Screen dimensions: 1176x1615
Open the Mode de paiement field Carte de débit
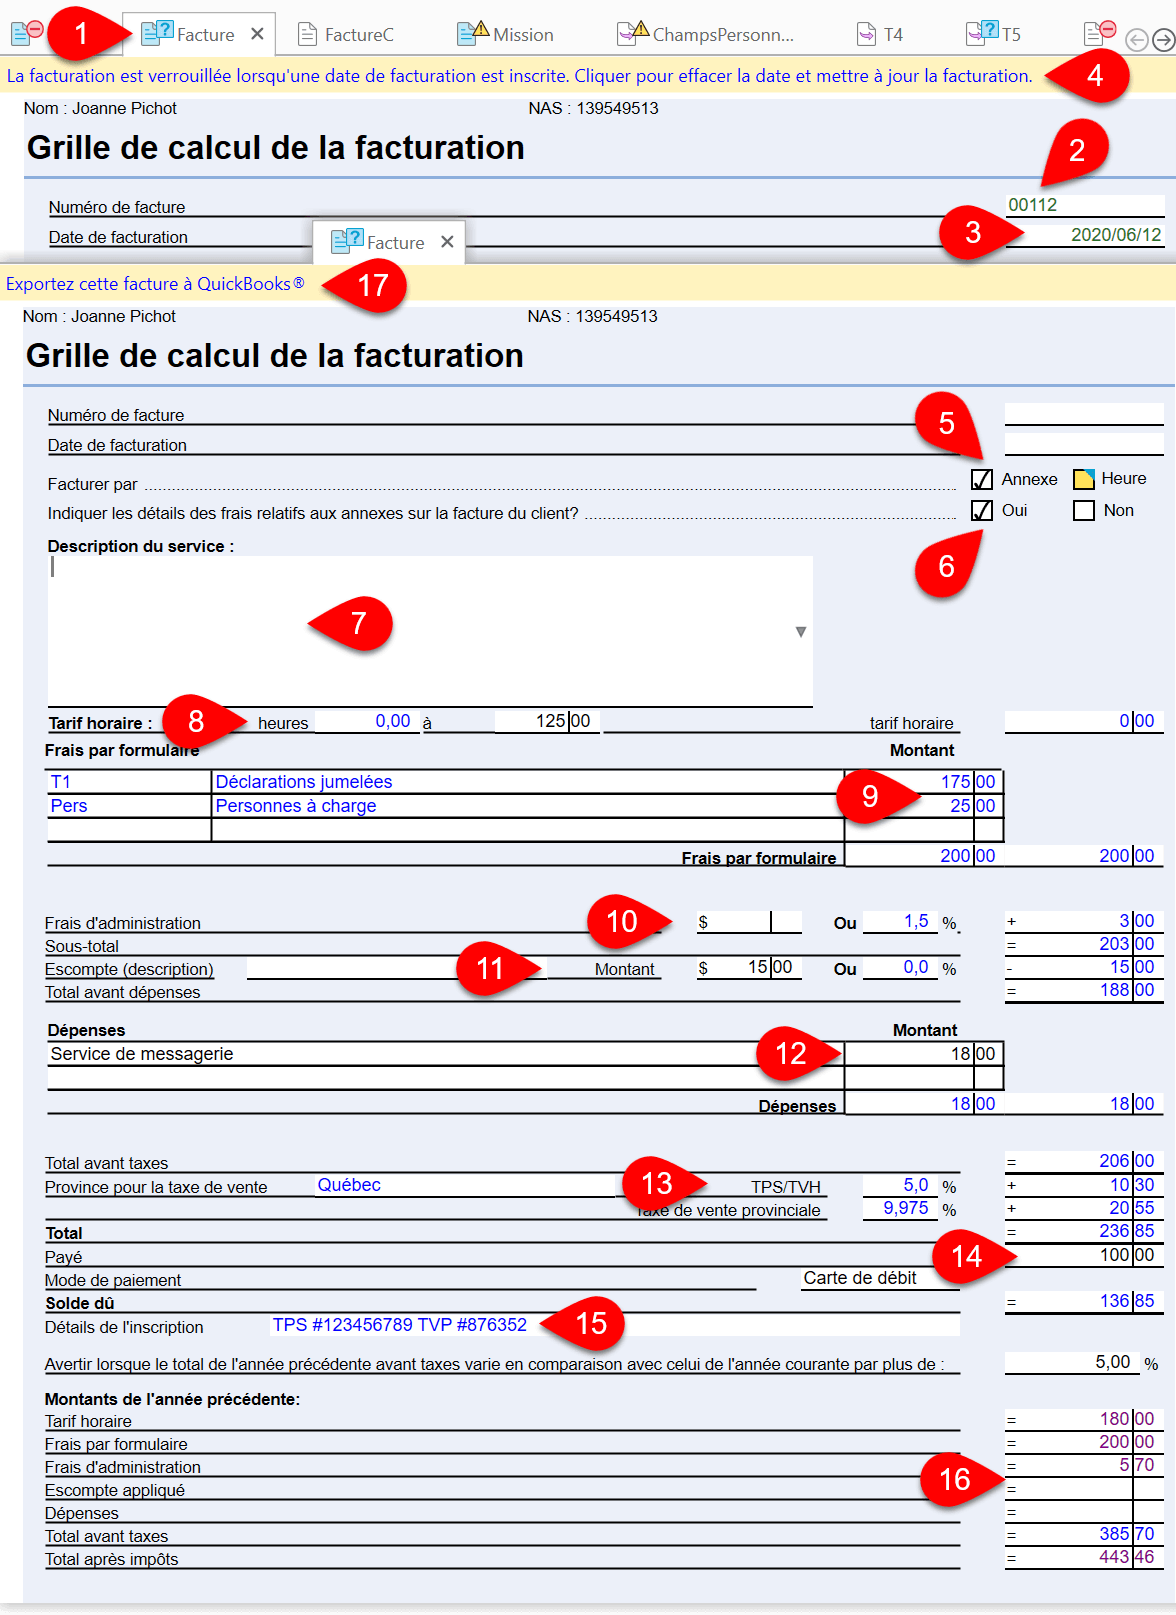pos(880,1278)
